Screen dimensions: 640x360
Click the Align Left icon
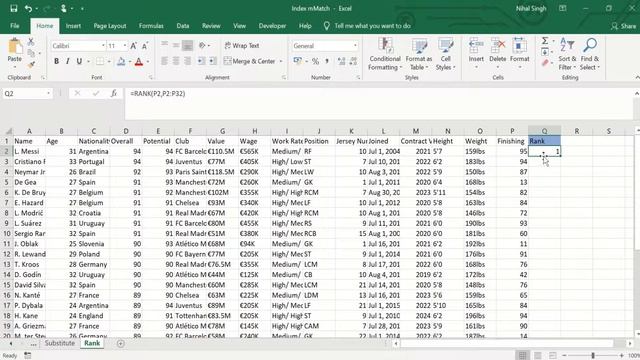(164, 61)
